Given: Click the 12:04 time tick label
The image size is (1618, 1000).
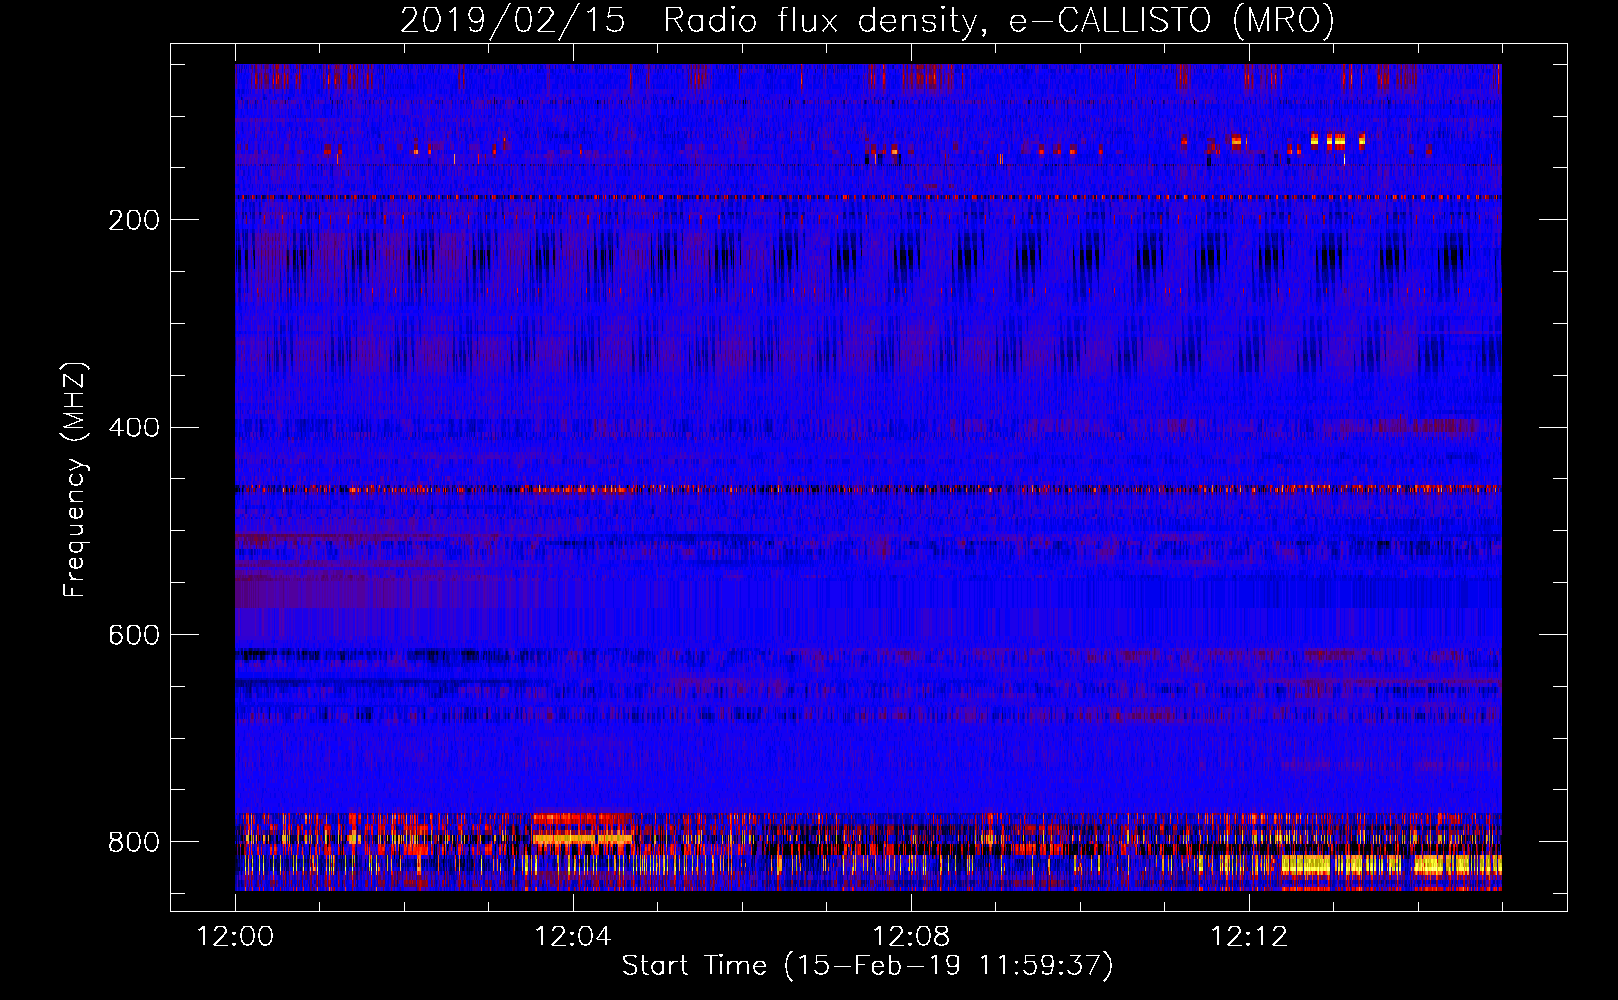Looking at the screenshot, I should point(573,937).
